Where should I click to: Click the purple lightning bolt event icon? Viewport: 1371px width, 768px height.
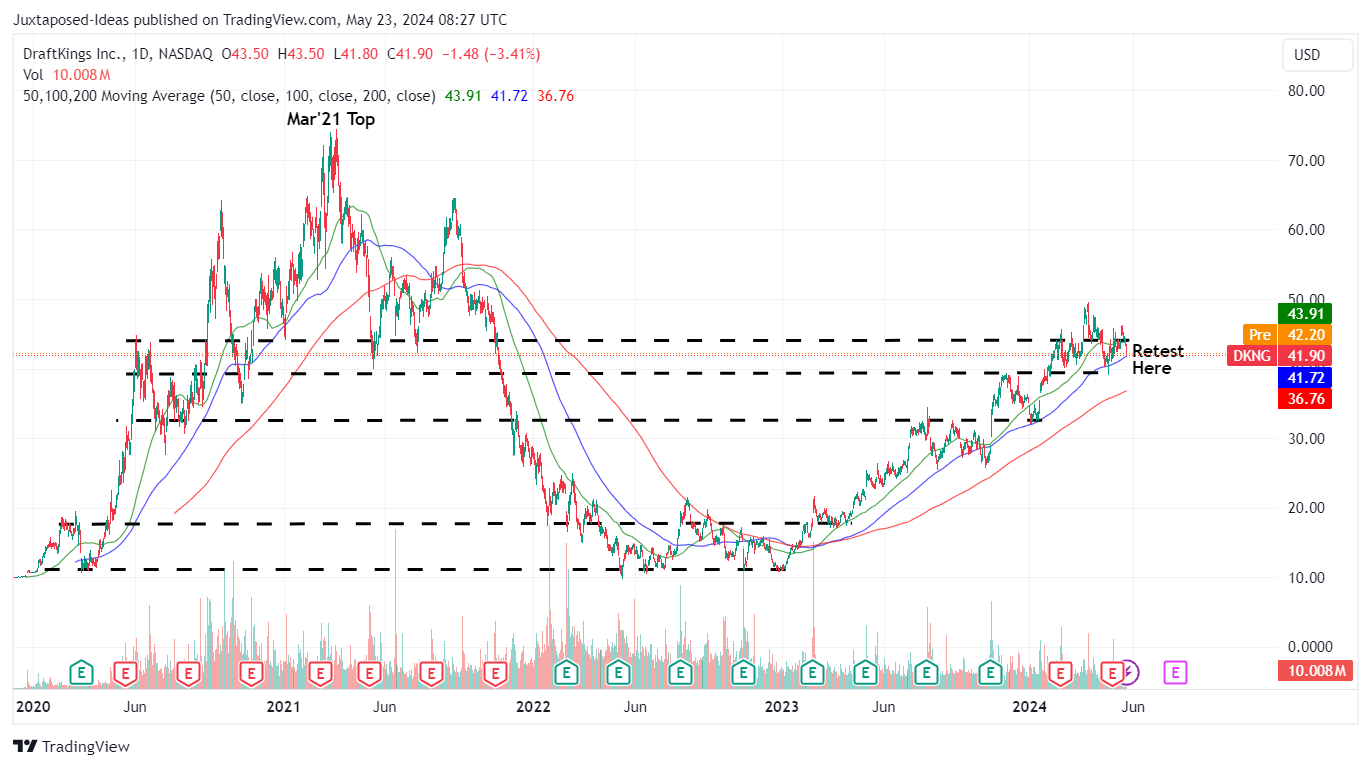point(1128,672)
